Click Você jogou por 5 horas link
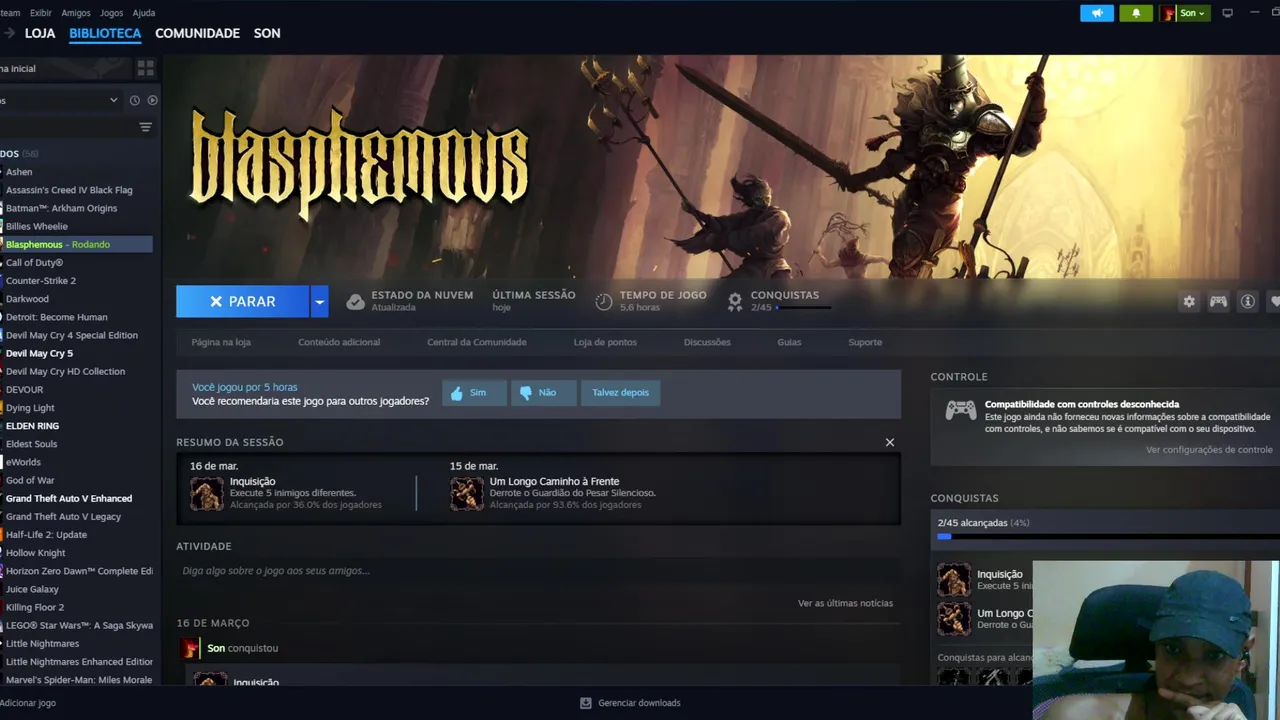This screenshot has height=720, width=1280. tap(244, 387)
